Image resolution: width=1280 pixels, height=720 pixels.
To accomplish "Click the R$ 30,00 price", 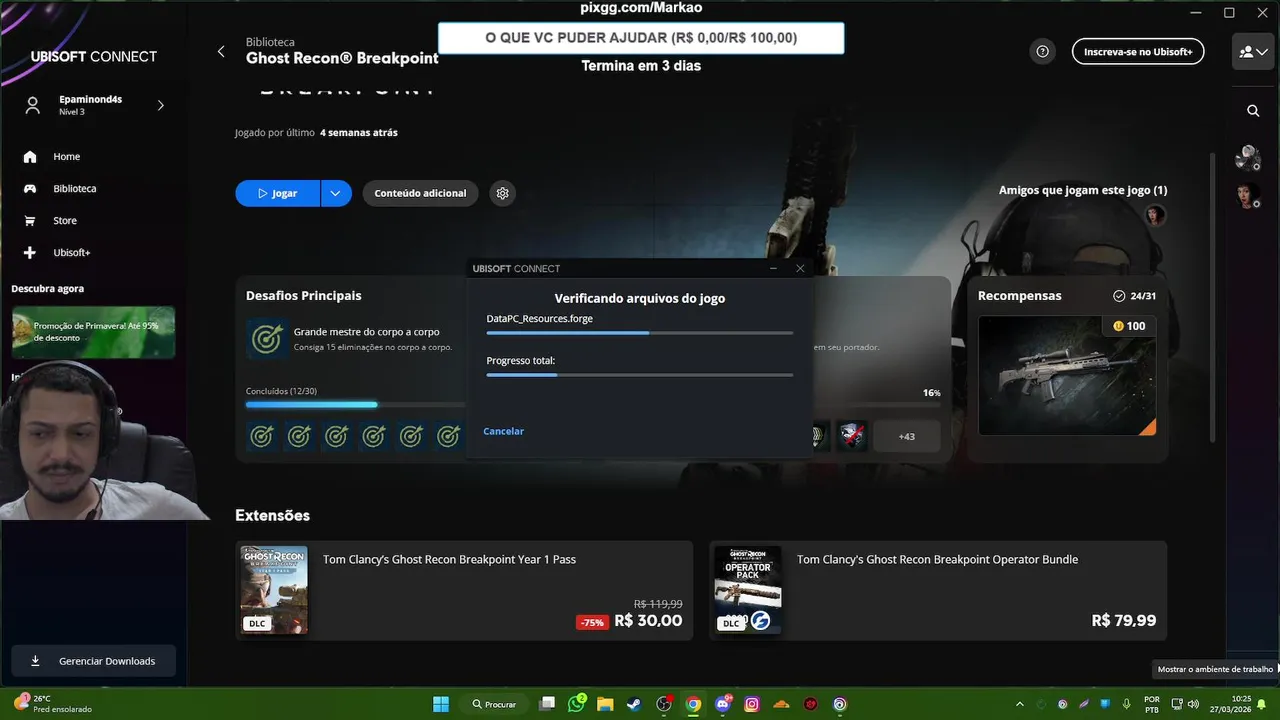I will click(x=648, y=621).
